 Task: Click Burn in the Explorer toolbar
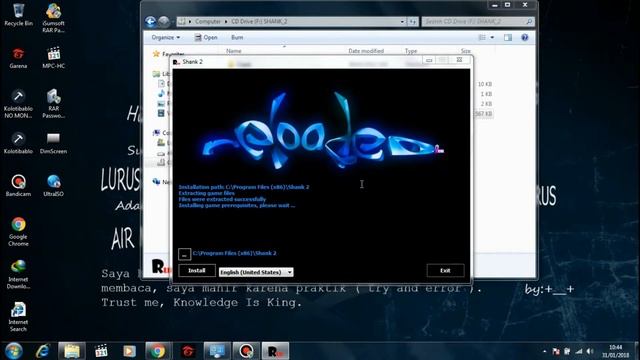[x=237, y=37]
